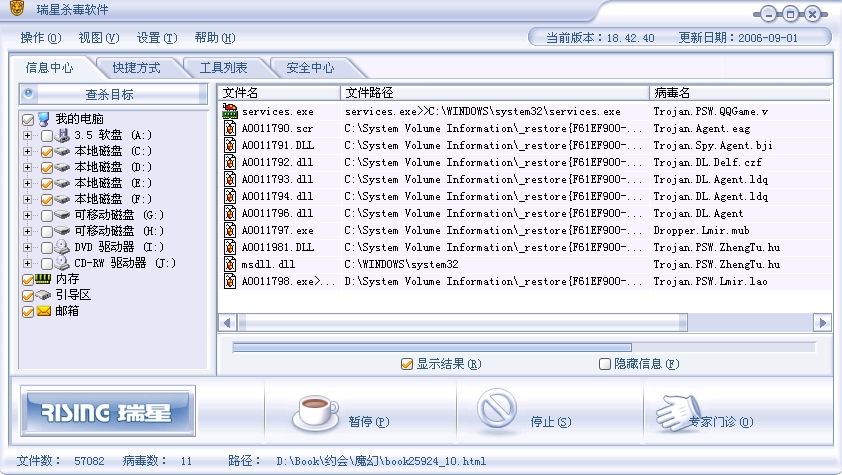Click the mailbox envelope icon (邮箱)
The width and height of the screenshot is (842, 475).
[x=43, y=311]
